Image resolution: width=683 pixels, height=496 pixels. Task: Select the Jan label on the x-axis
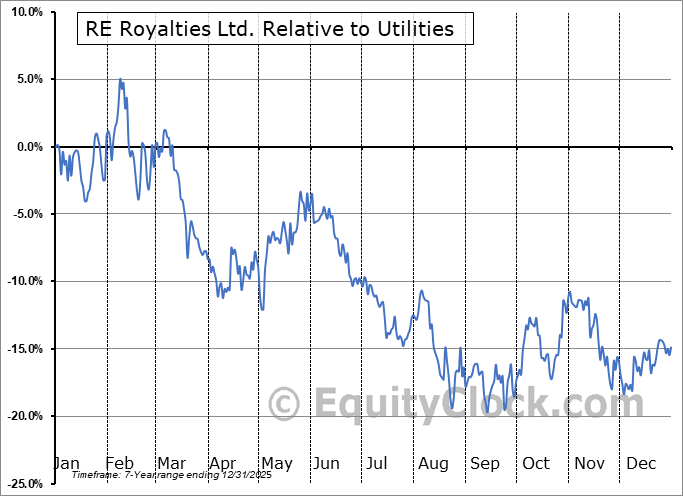[66, 463]
